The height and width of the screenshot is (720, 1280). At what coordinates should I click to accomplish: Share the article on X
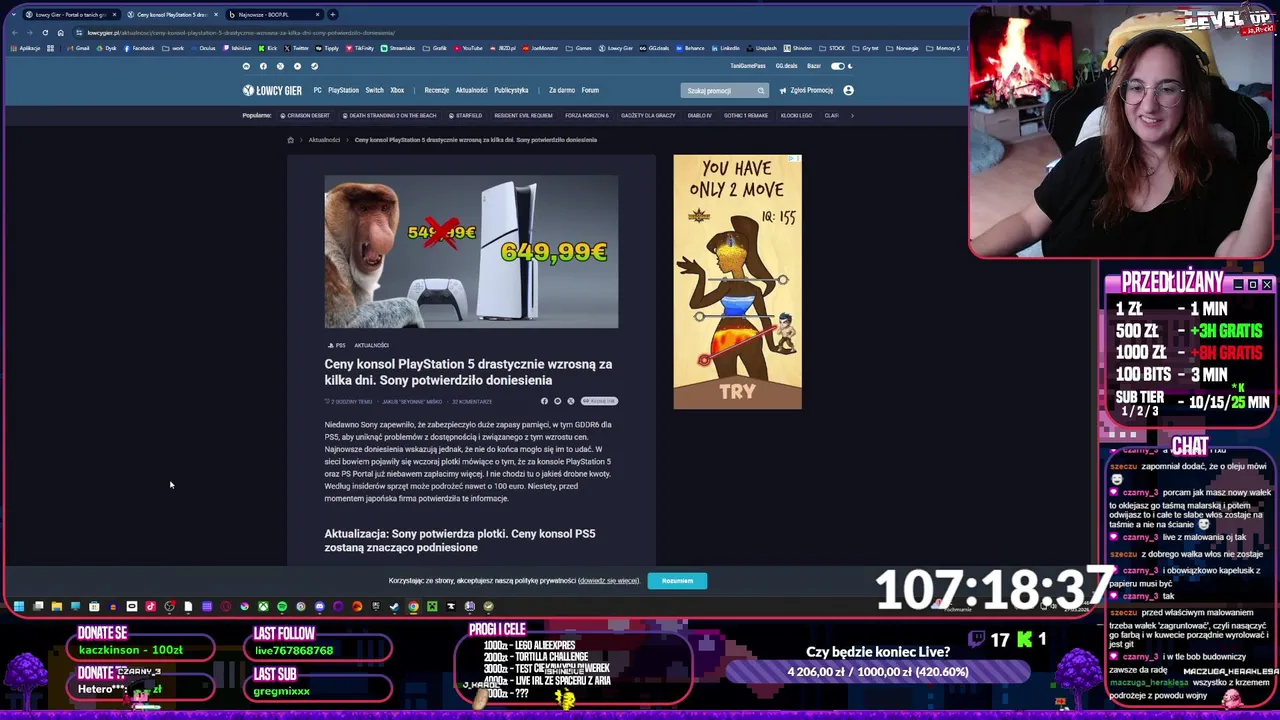[x=571, y=401]
